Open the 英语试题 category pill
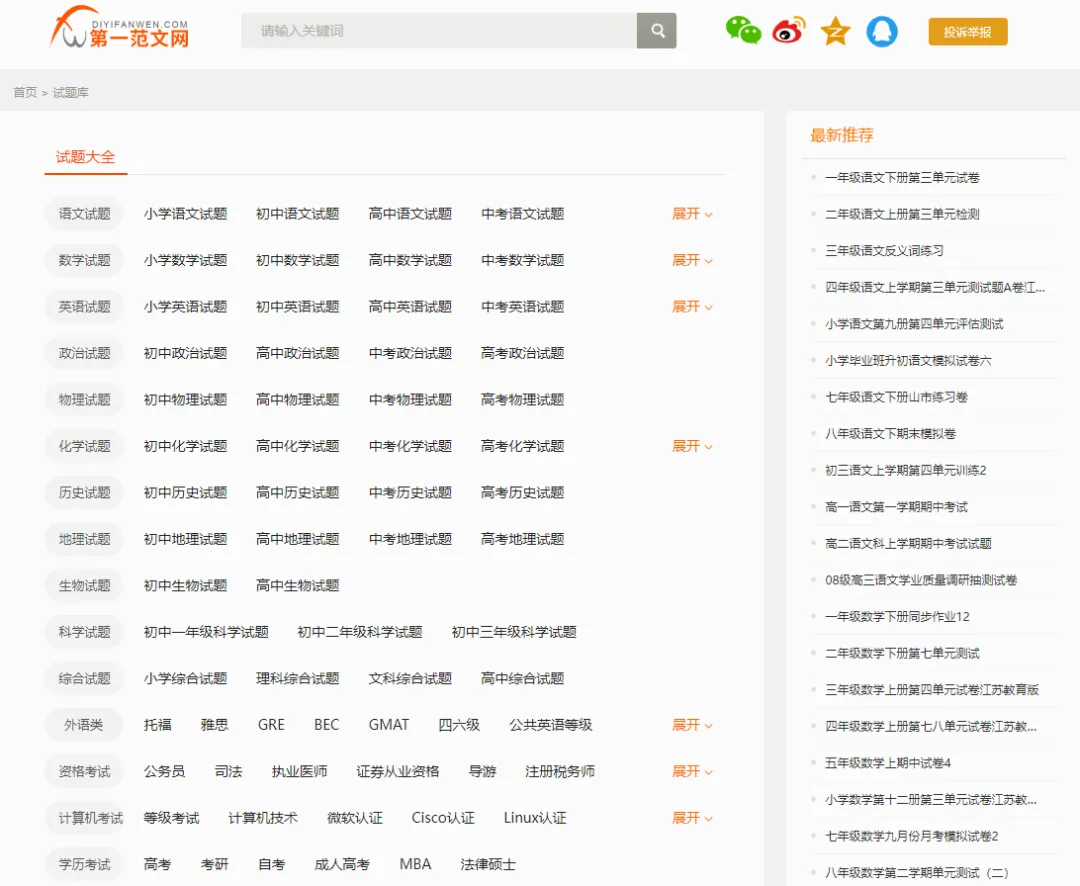Image resolution: width=1080 pixels, height=886 pixels. click(x=84, y=307)
